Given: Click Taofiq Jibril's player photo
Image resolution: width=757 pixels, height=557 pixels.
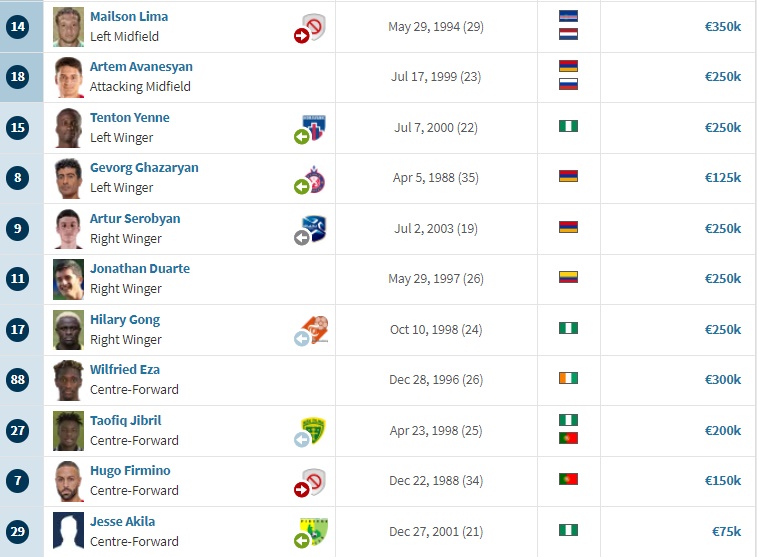Looking at the screenshot, I should (x=68, y=431).
